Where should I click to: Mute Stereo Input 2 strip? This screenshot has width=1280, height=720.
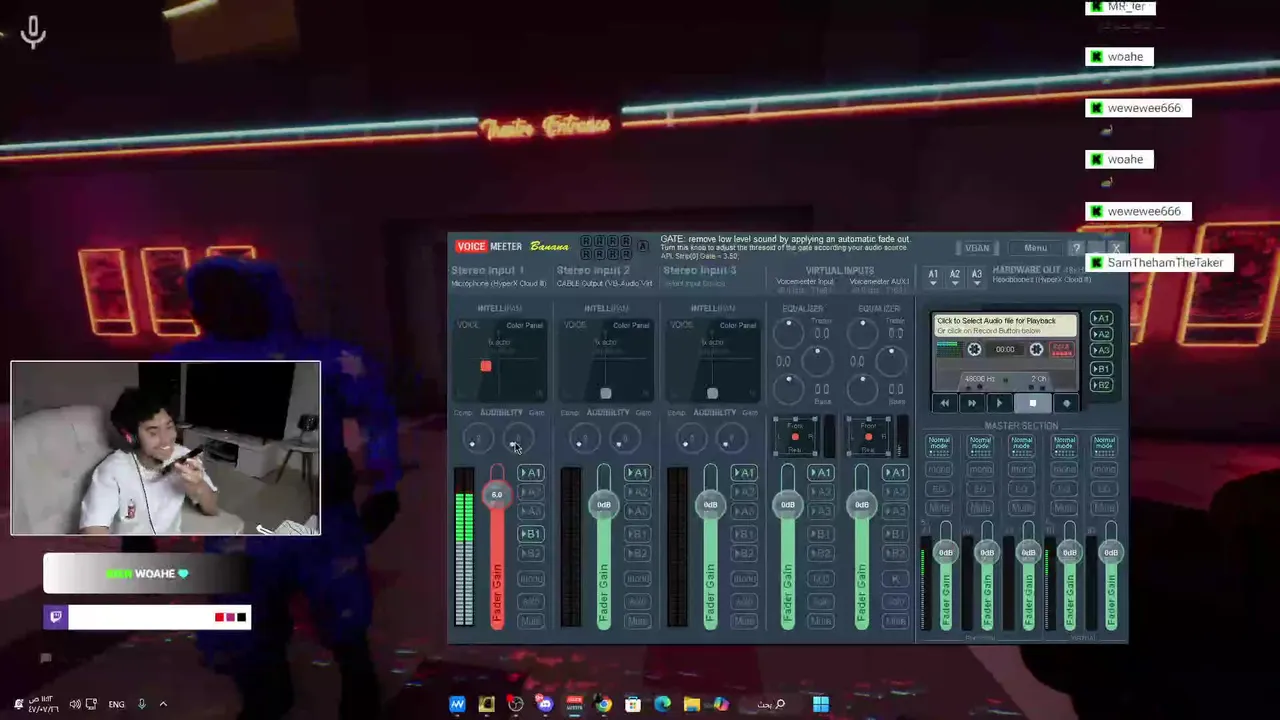pyautogui.click(x=637, y=621)
